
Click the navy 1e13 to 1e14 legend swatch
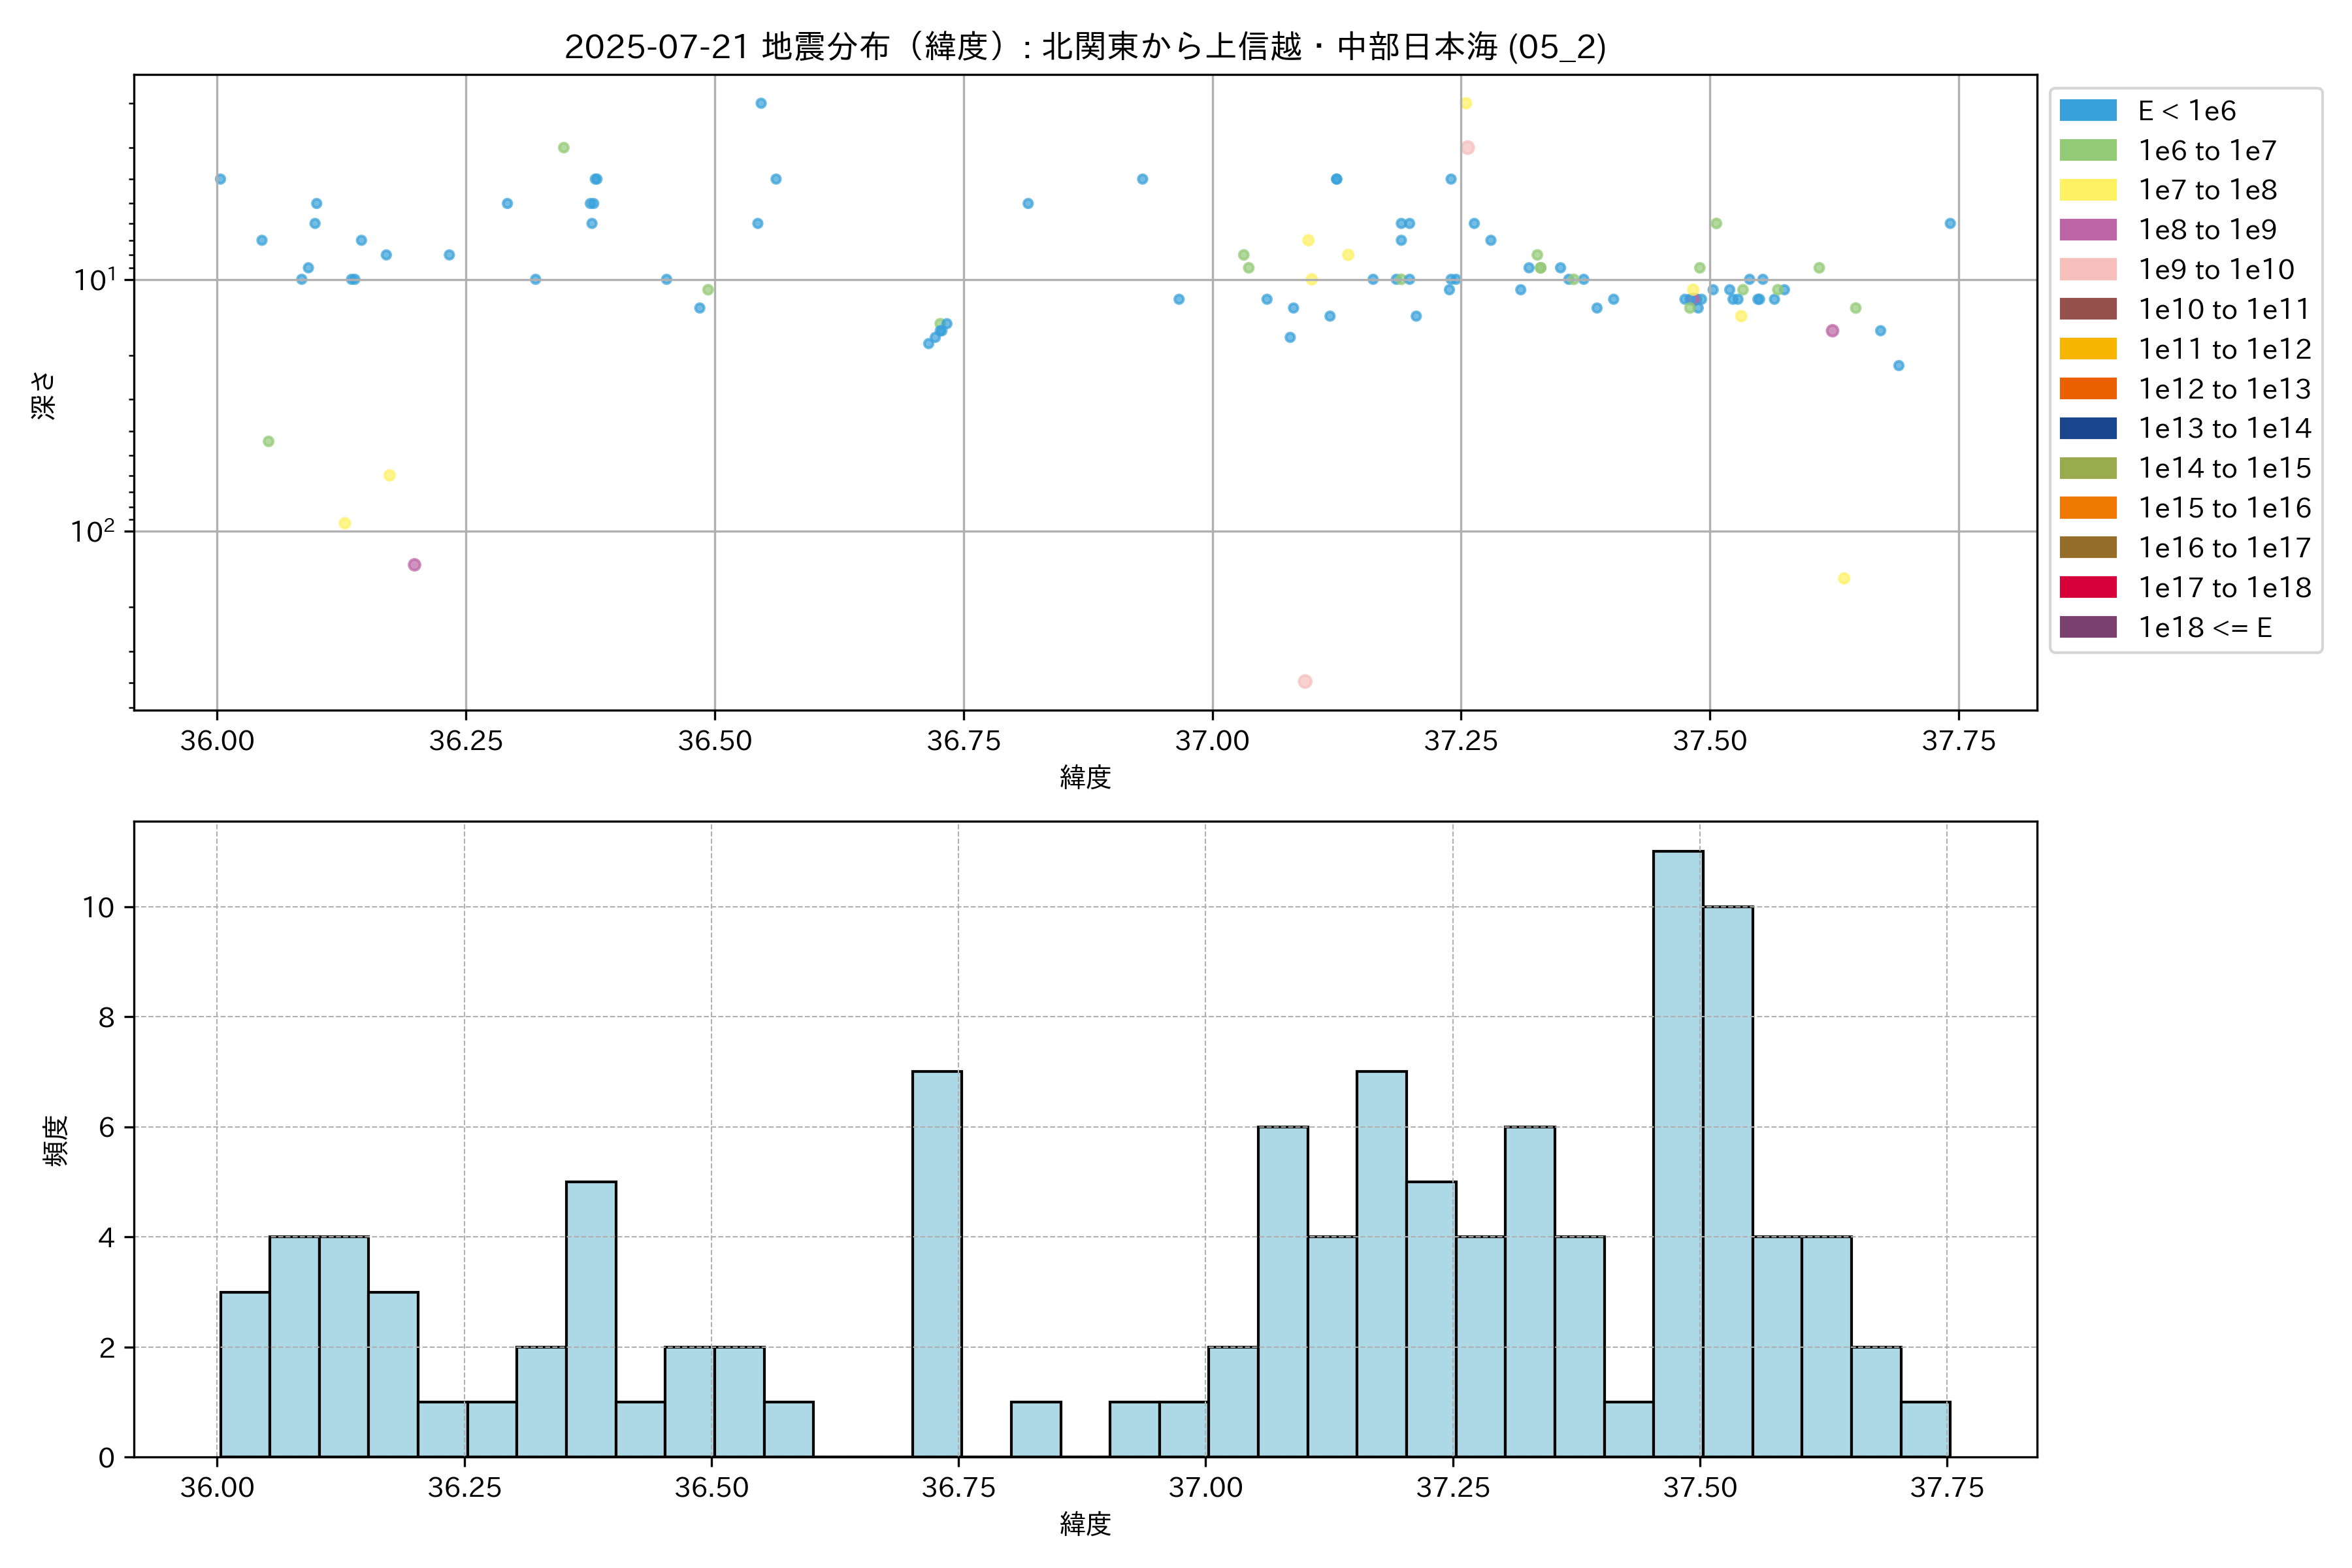[x=2088, y=429]
